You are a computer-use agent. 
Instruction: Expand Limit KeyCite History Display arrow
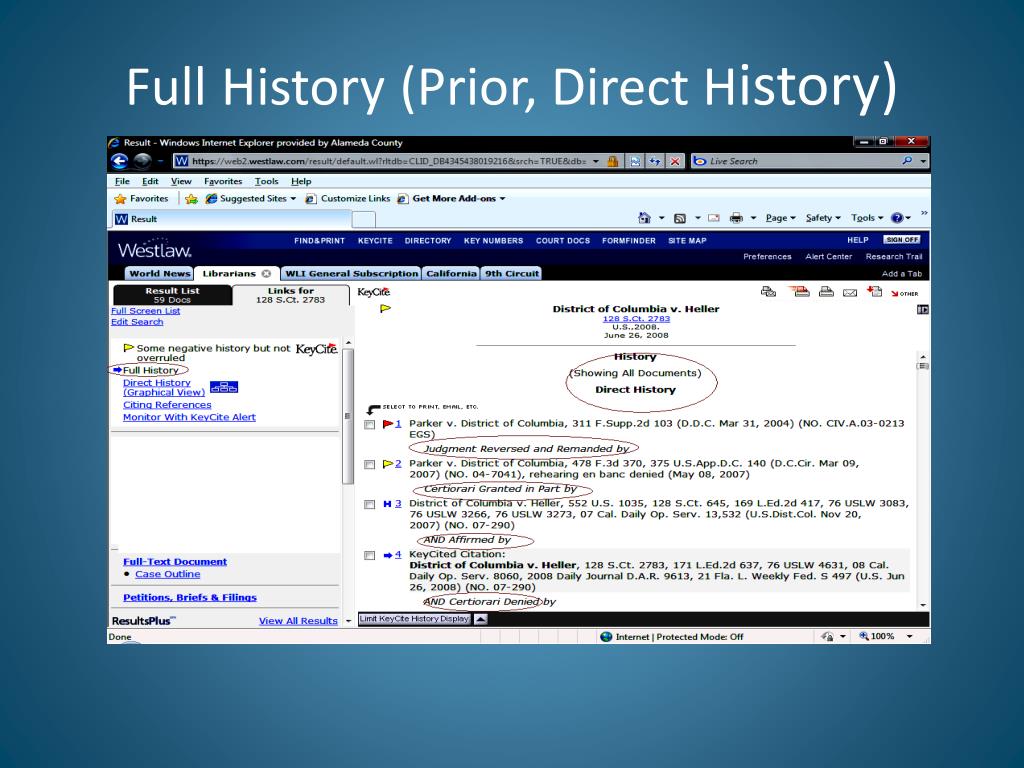point(481,619)
